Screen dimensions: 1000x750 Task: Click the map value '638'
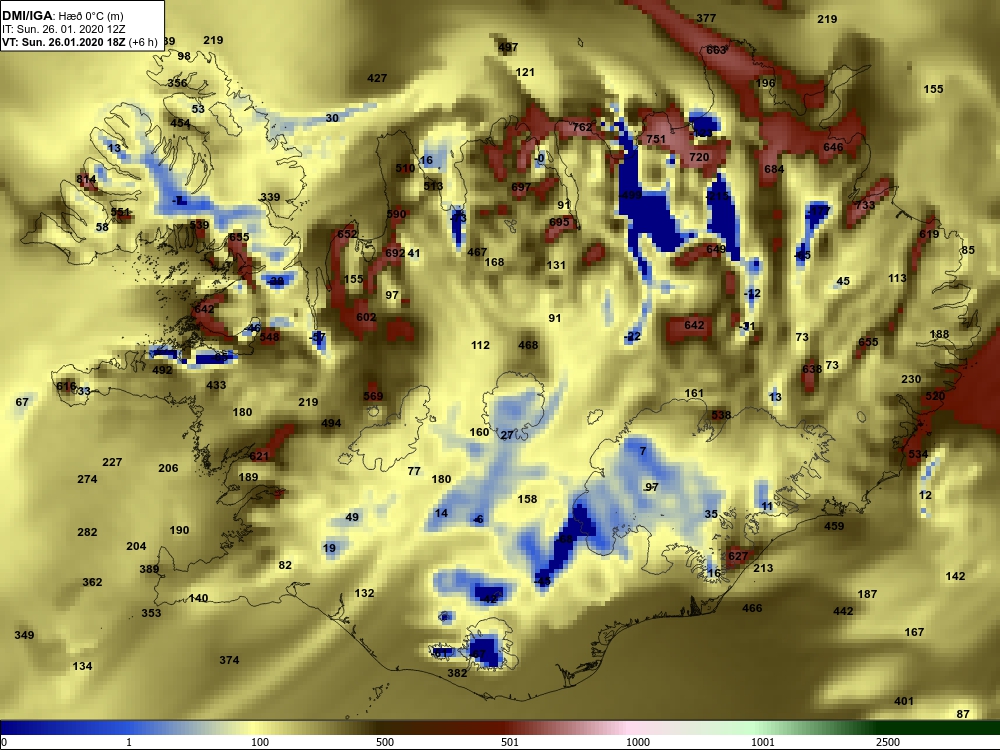click(x=812, y=369)
